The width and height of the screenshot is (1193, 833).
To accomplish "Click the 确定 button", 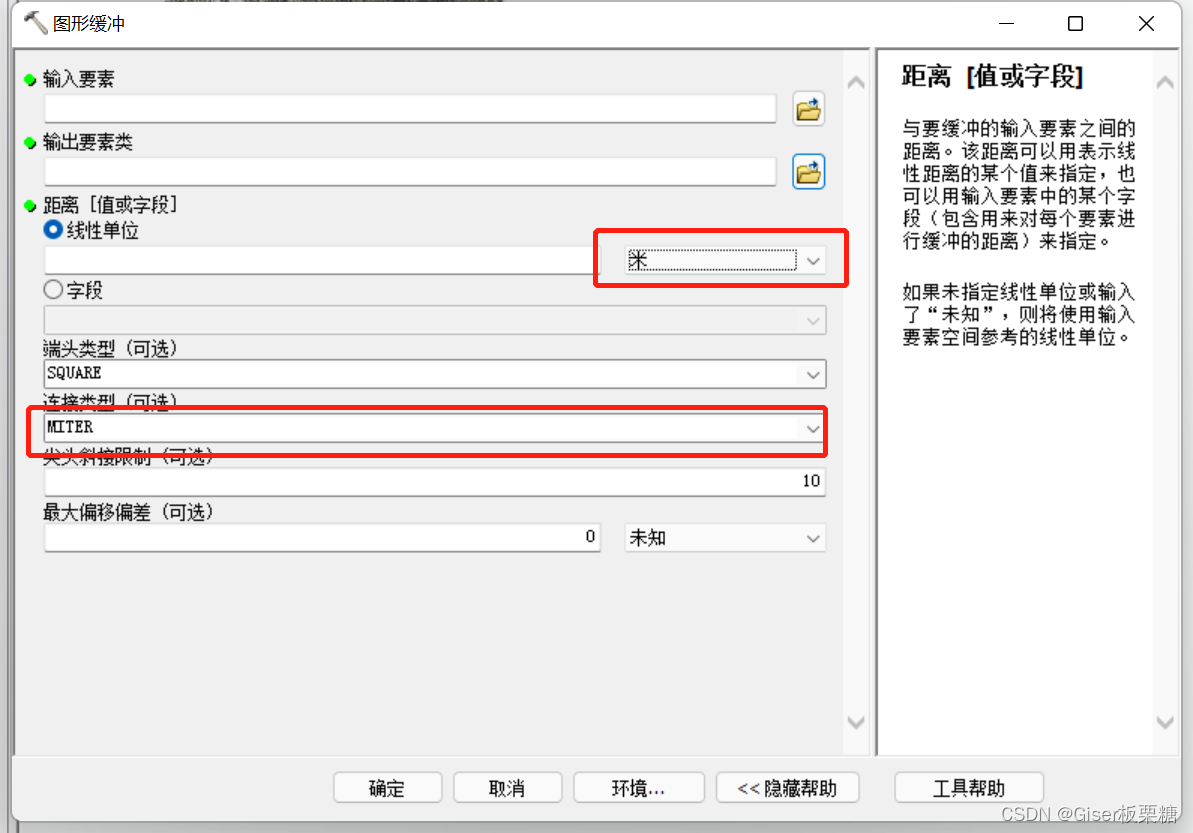I will click(x=387, y=787).
